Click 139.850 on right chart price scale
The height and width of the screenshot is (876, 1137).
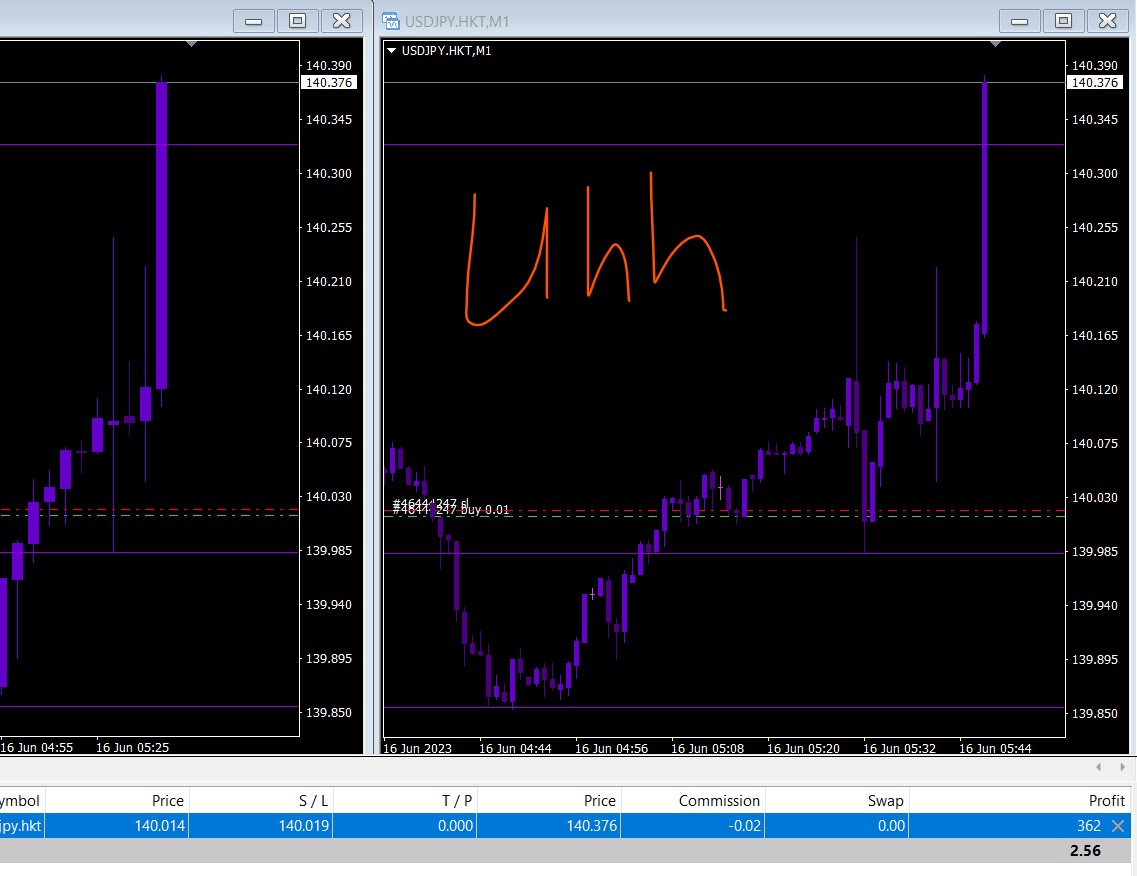(1094, 714)
